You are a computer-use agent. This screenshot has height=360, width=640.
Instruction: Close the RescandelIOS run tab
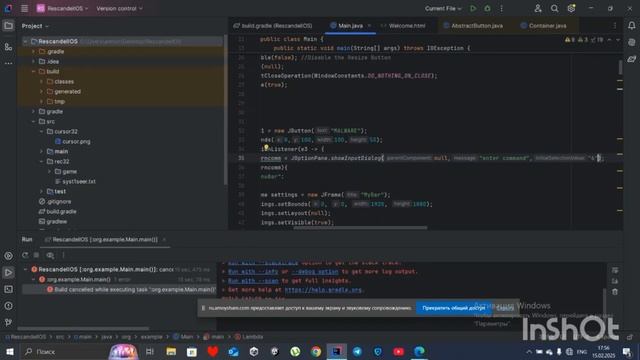pos(164,240)
